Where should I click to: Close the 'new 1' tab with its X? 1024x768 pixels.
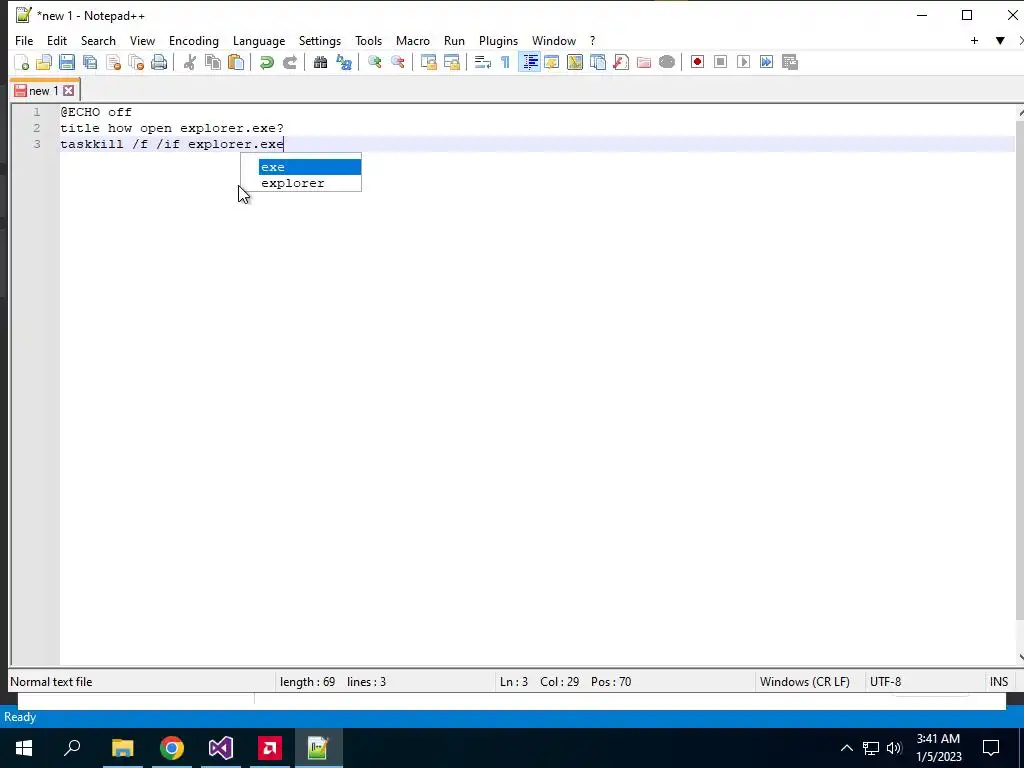(69, 91)
